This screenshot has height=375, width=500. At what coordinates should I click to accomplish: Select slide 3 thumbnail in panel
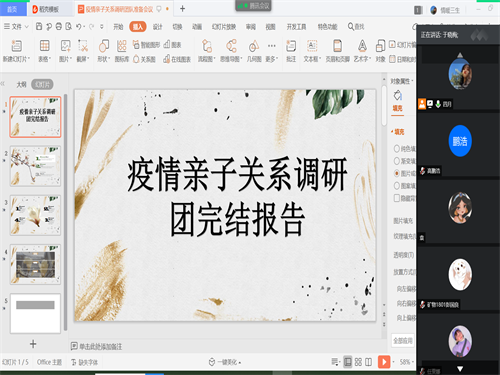(35, 215)
